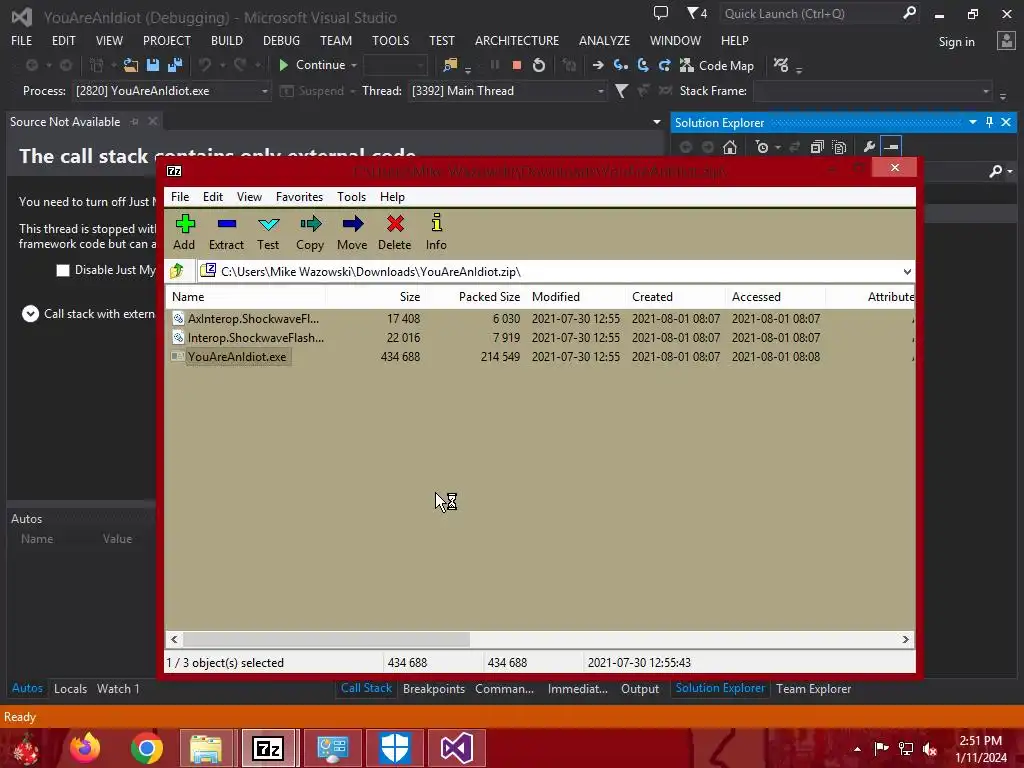
Task: Toggle Disable Just My Code checkbox
Action: point(63,270)
